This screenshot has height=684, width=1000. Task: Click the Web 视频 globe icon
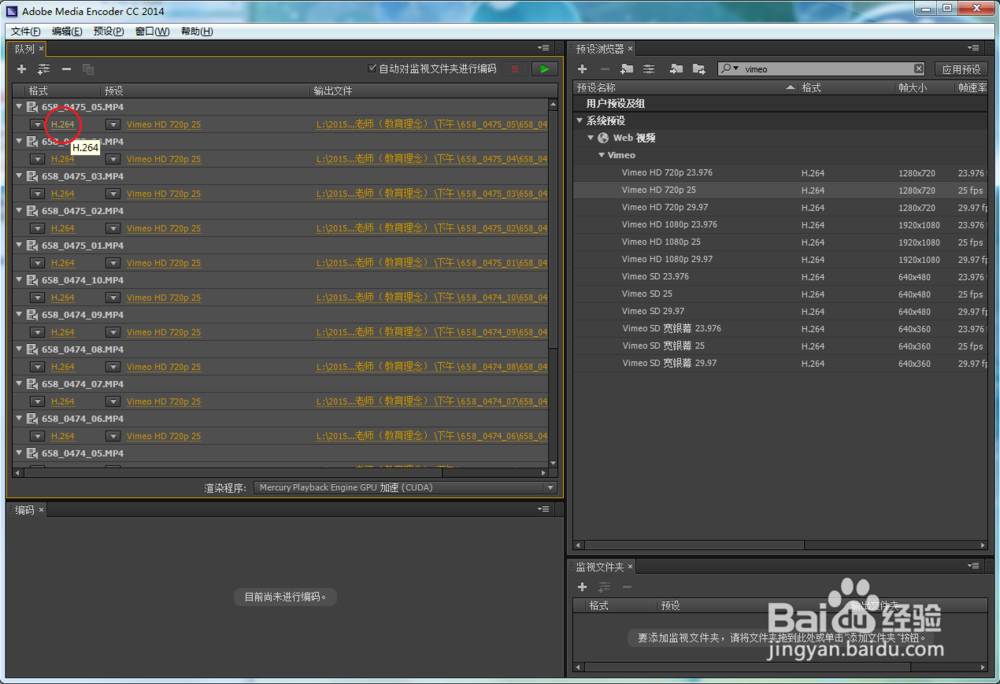[603, 138]
